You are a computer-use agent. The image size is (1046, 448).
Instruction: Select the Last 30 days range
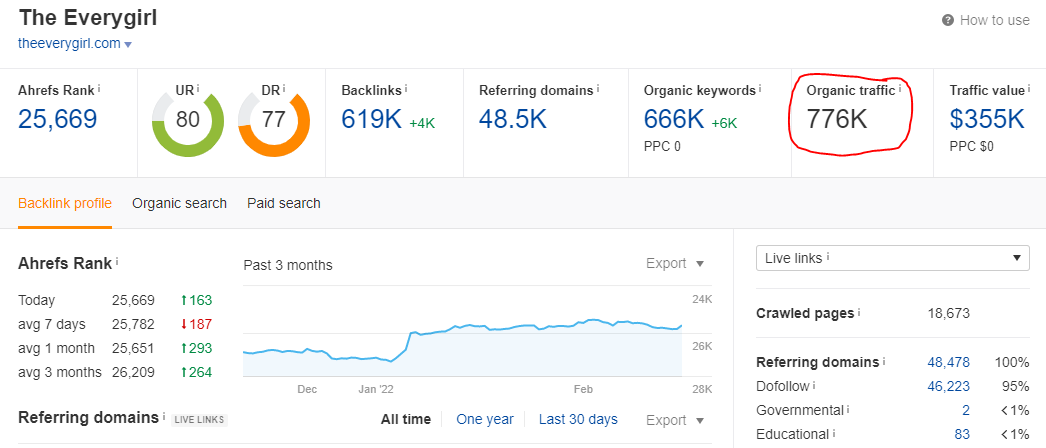578,420
